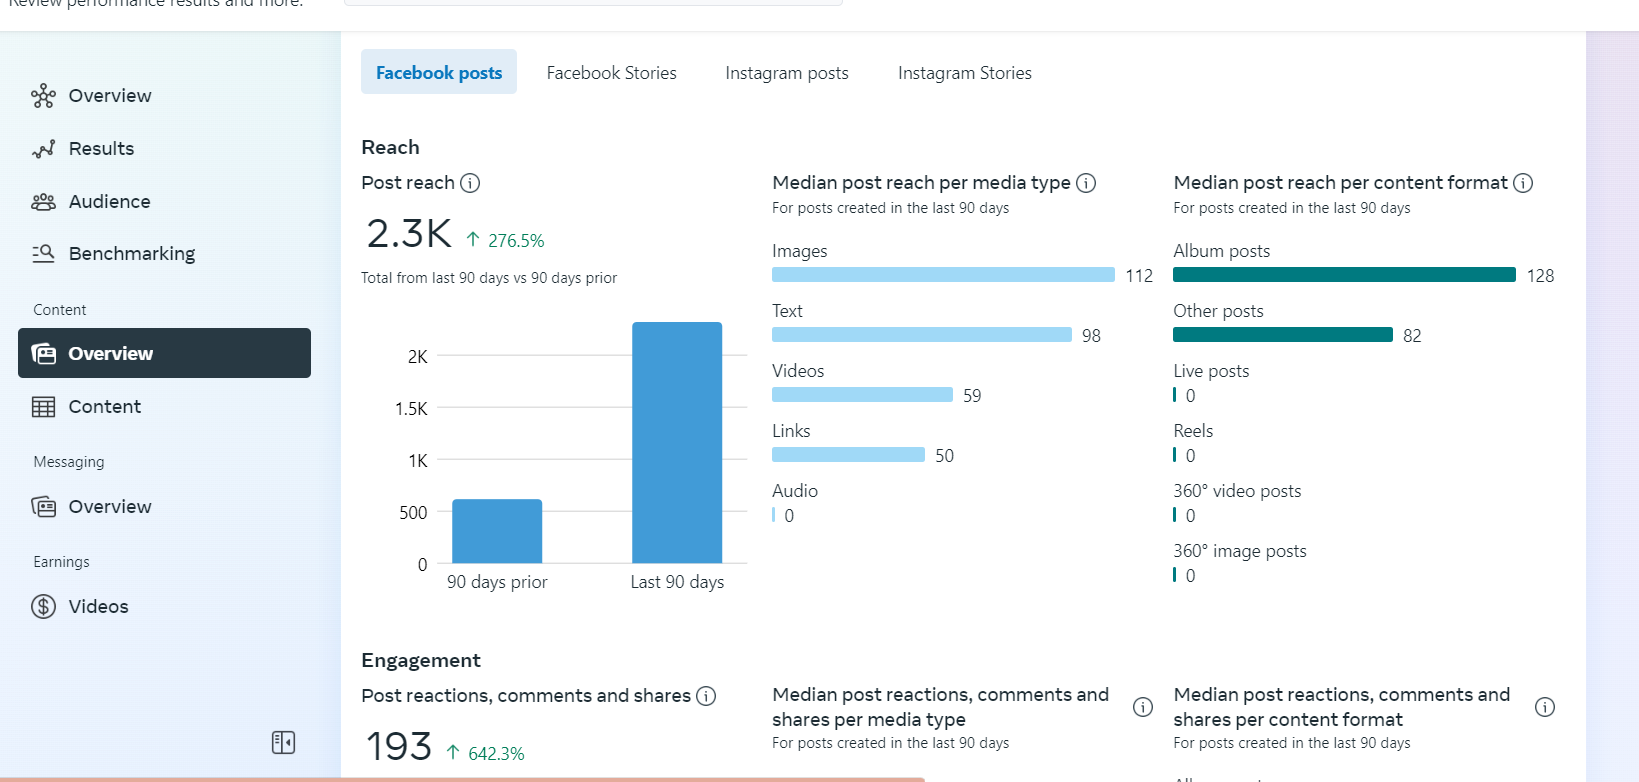Click info icon beside Post reactions, comments and shares

pyautogui.click(x=706, y=696)
